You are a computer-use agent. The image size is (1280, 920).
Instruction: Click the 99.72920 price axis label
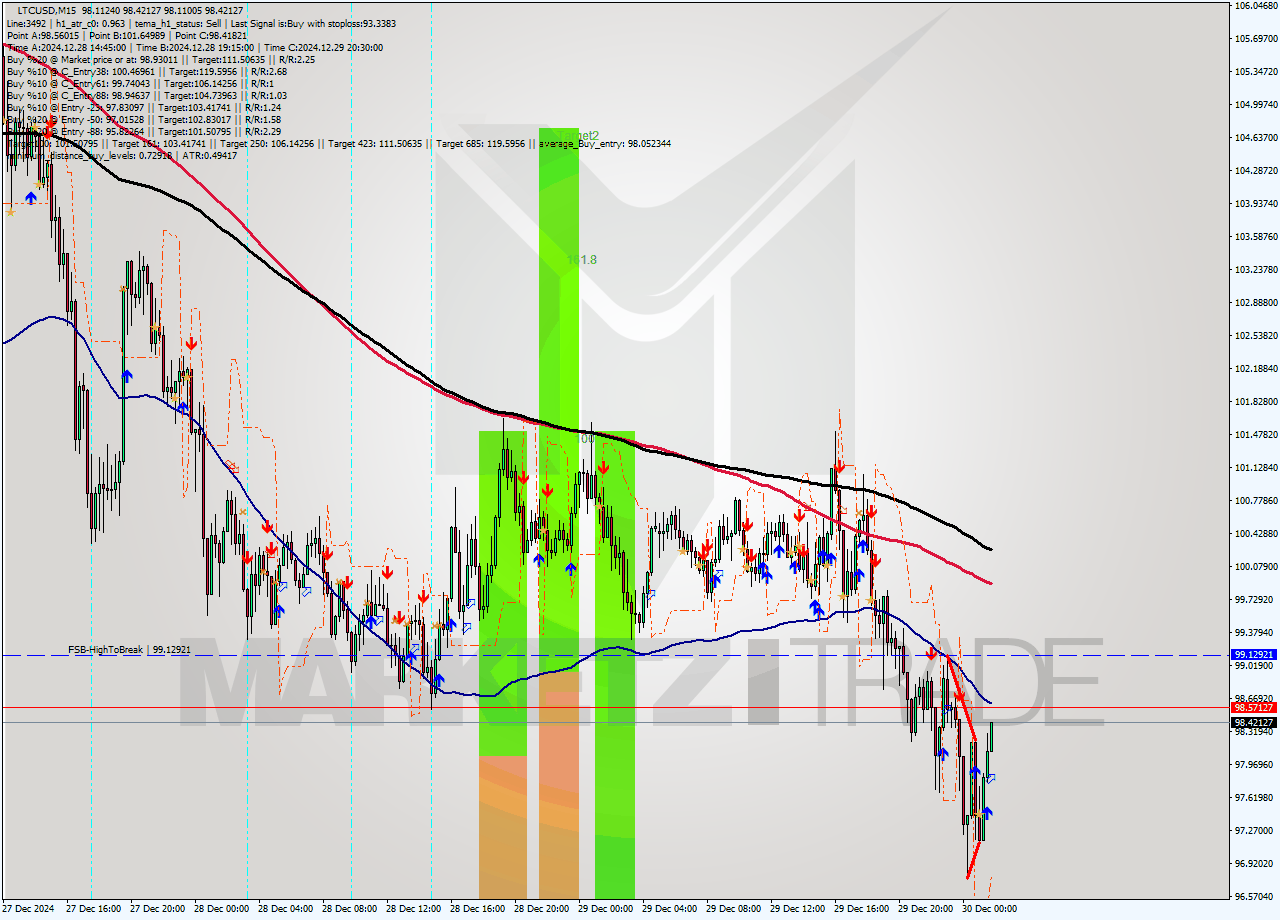[1253, 599]
